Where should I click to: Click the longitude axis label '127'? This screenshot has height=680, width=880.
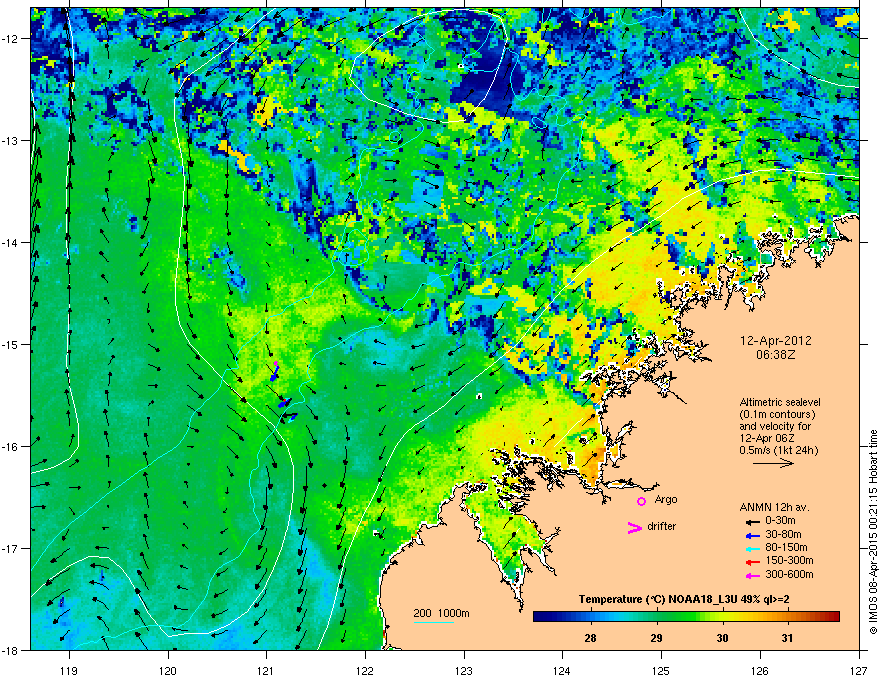pos(859,670)
